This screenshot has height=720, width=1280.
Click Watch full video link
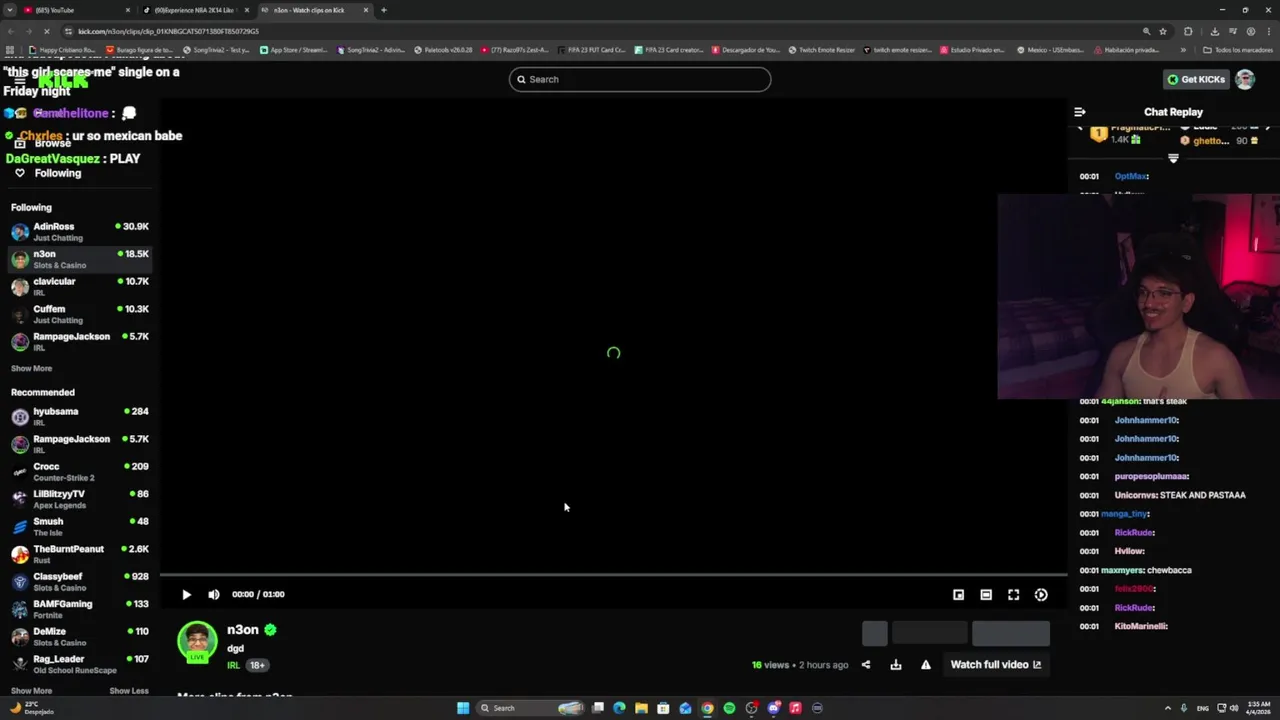click(995, 664)
